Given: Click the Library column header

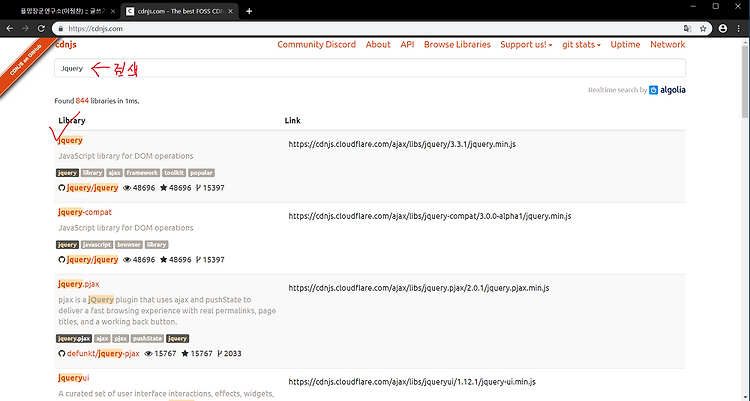Looking at the screenshot, I should (x=72, y=121).
